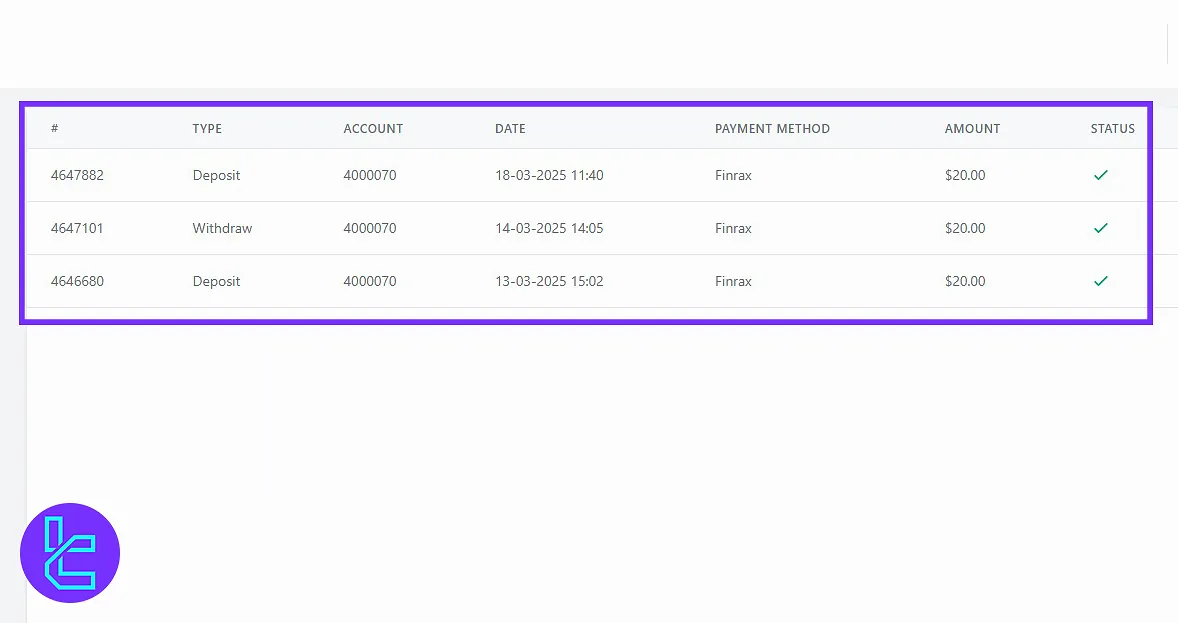Image resolution: width=1178 pixels, height=623 pixels.
Task: Click the purple logo badge in corner
Action: tap(70, 553)
